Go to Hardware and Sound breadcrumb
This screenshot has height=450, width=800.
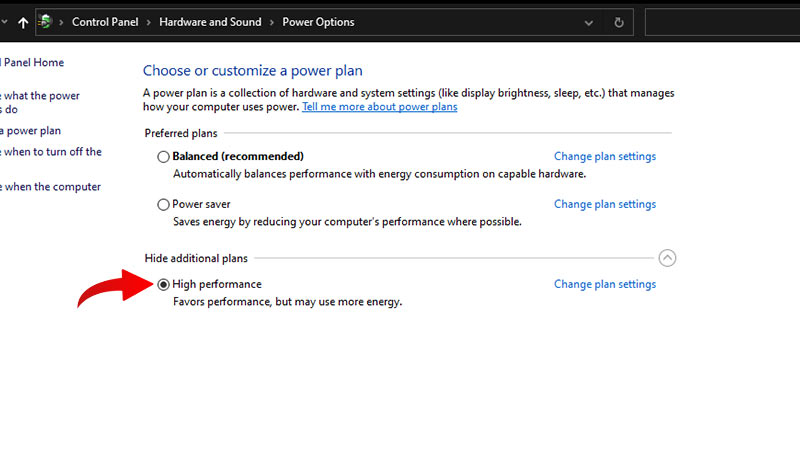(210, 22)
